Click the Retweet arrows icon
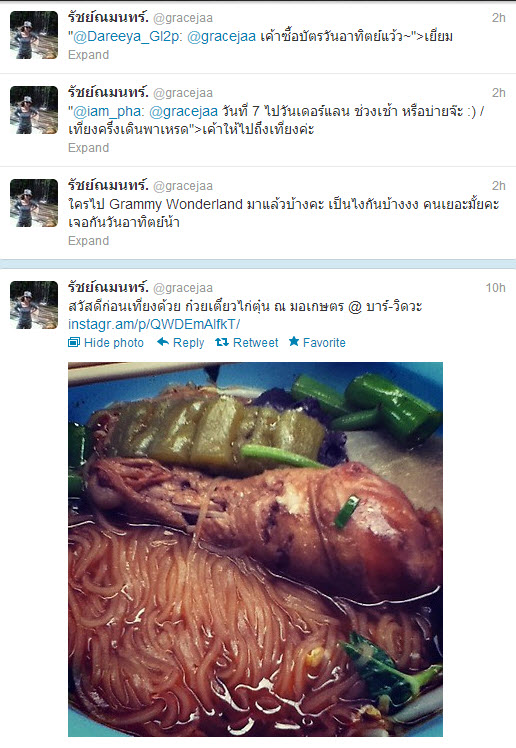The image size is (516, 748). click(x=222, y=342)
